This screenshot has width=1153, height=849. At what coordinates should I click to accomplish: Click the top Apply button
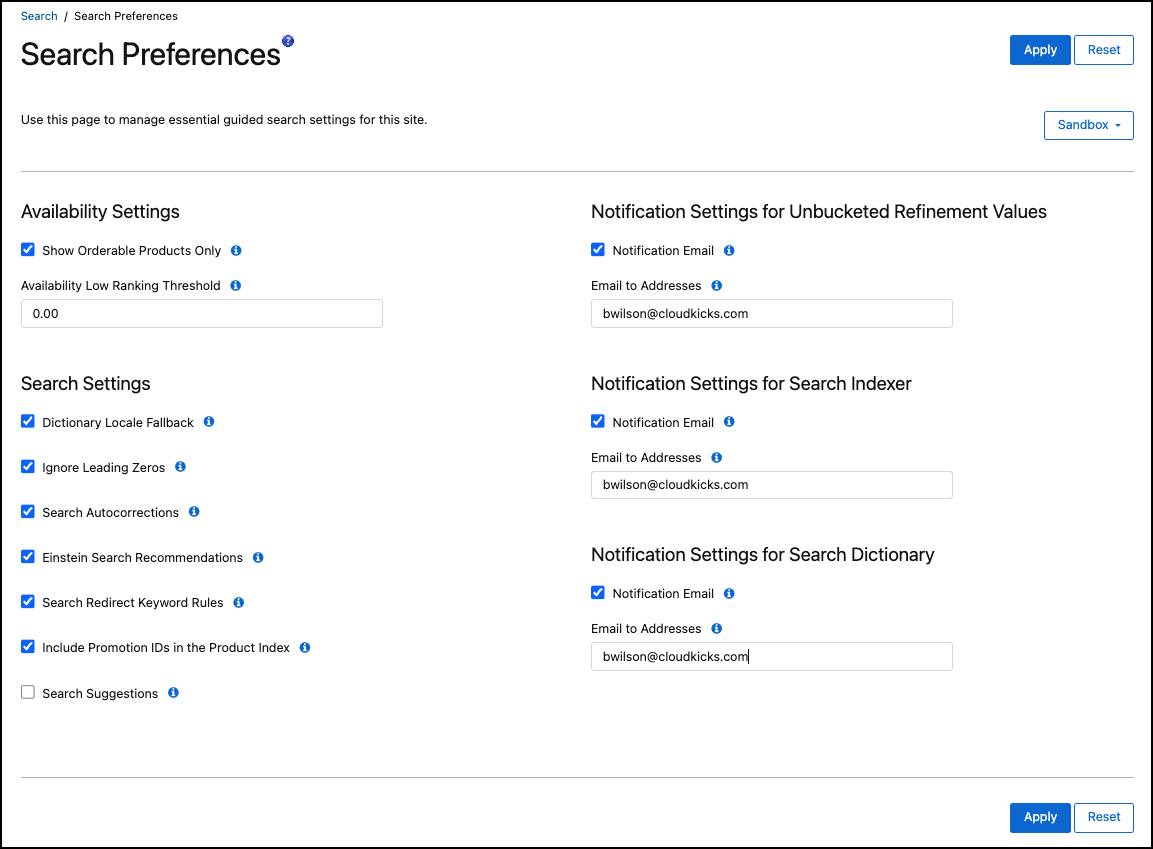[1040, 50]
